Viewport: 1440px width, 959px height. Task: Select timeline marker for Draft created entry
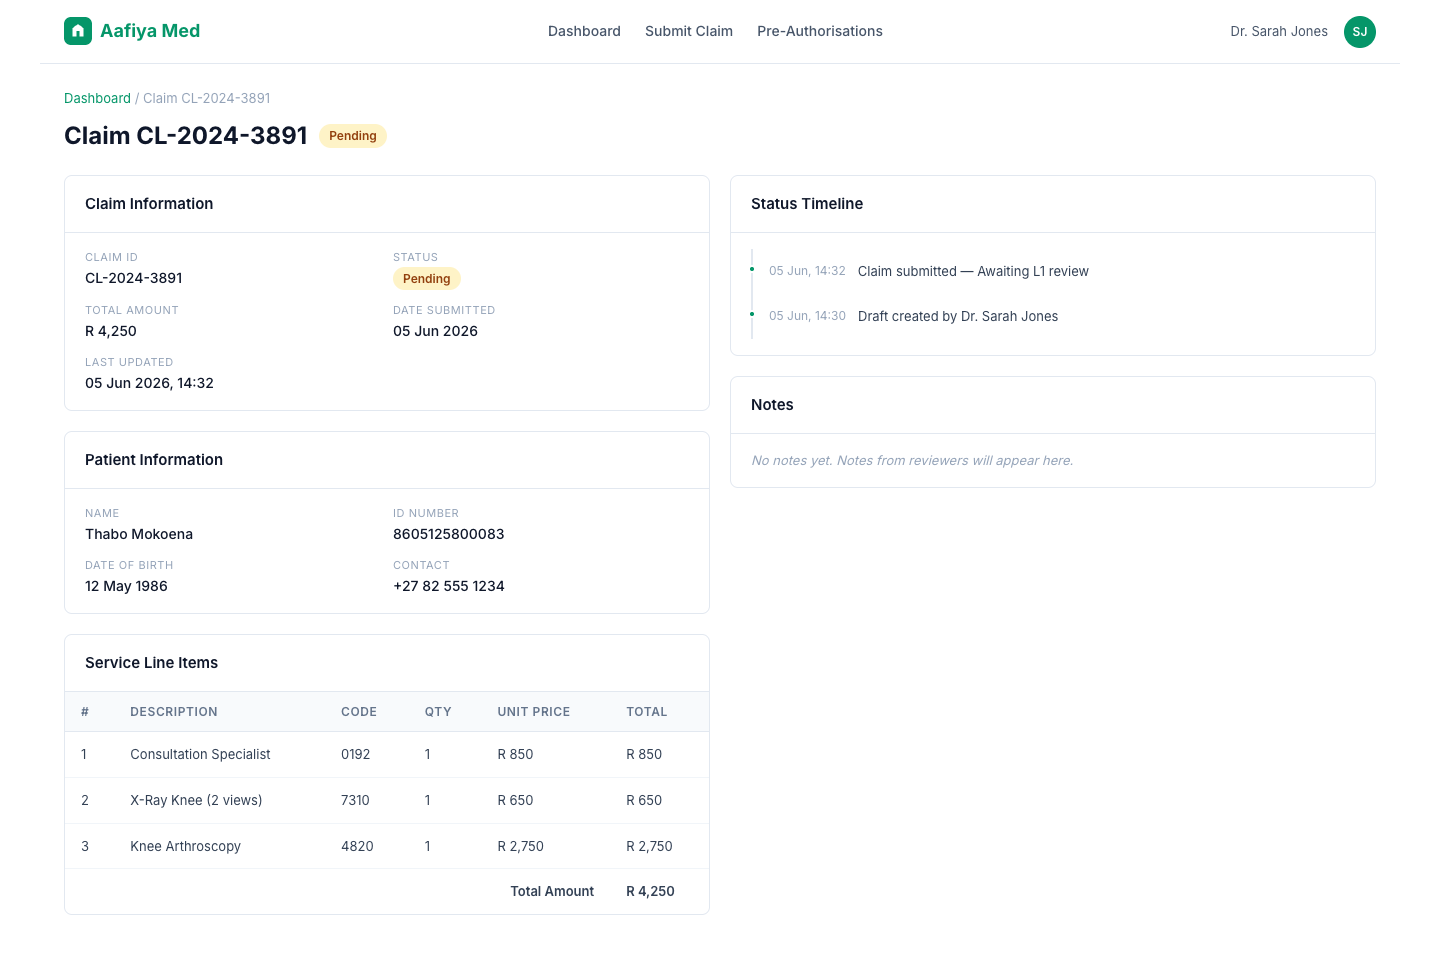click(752, 314)
